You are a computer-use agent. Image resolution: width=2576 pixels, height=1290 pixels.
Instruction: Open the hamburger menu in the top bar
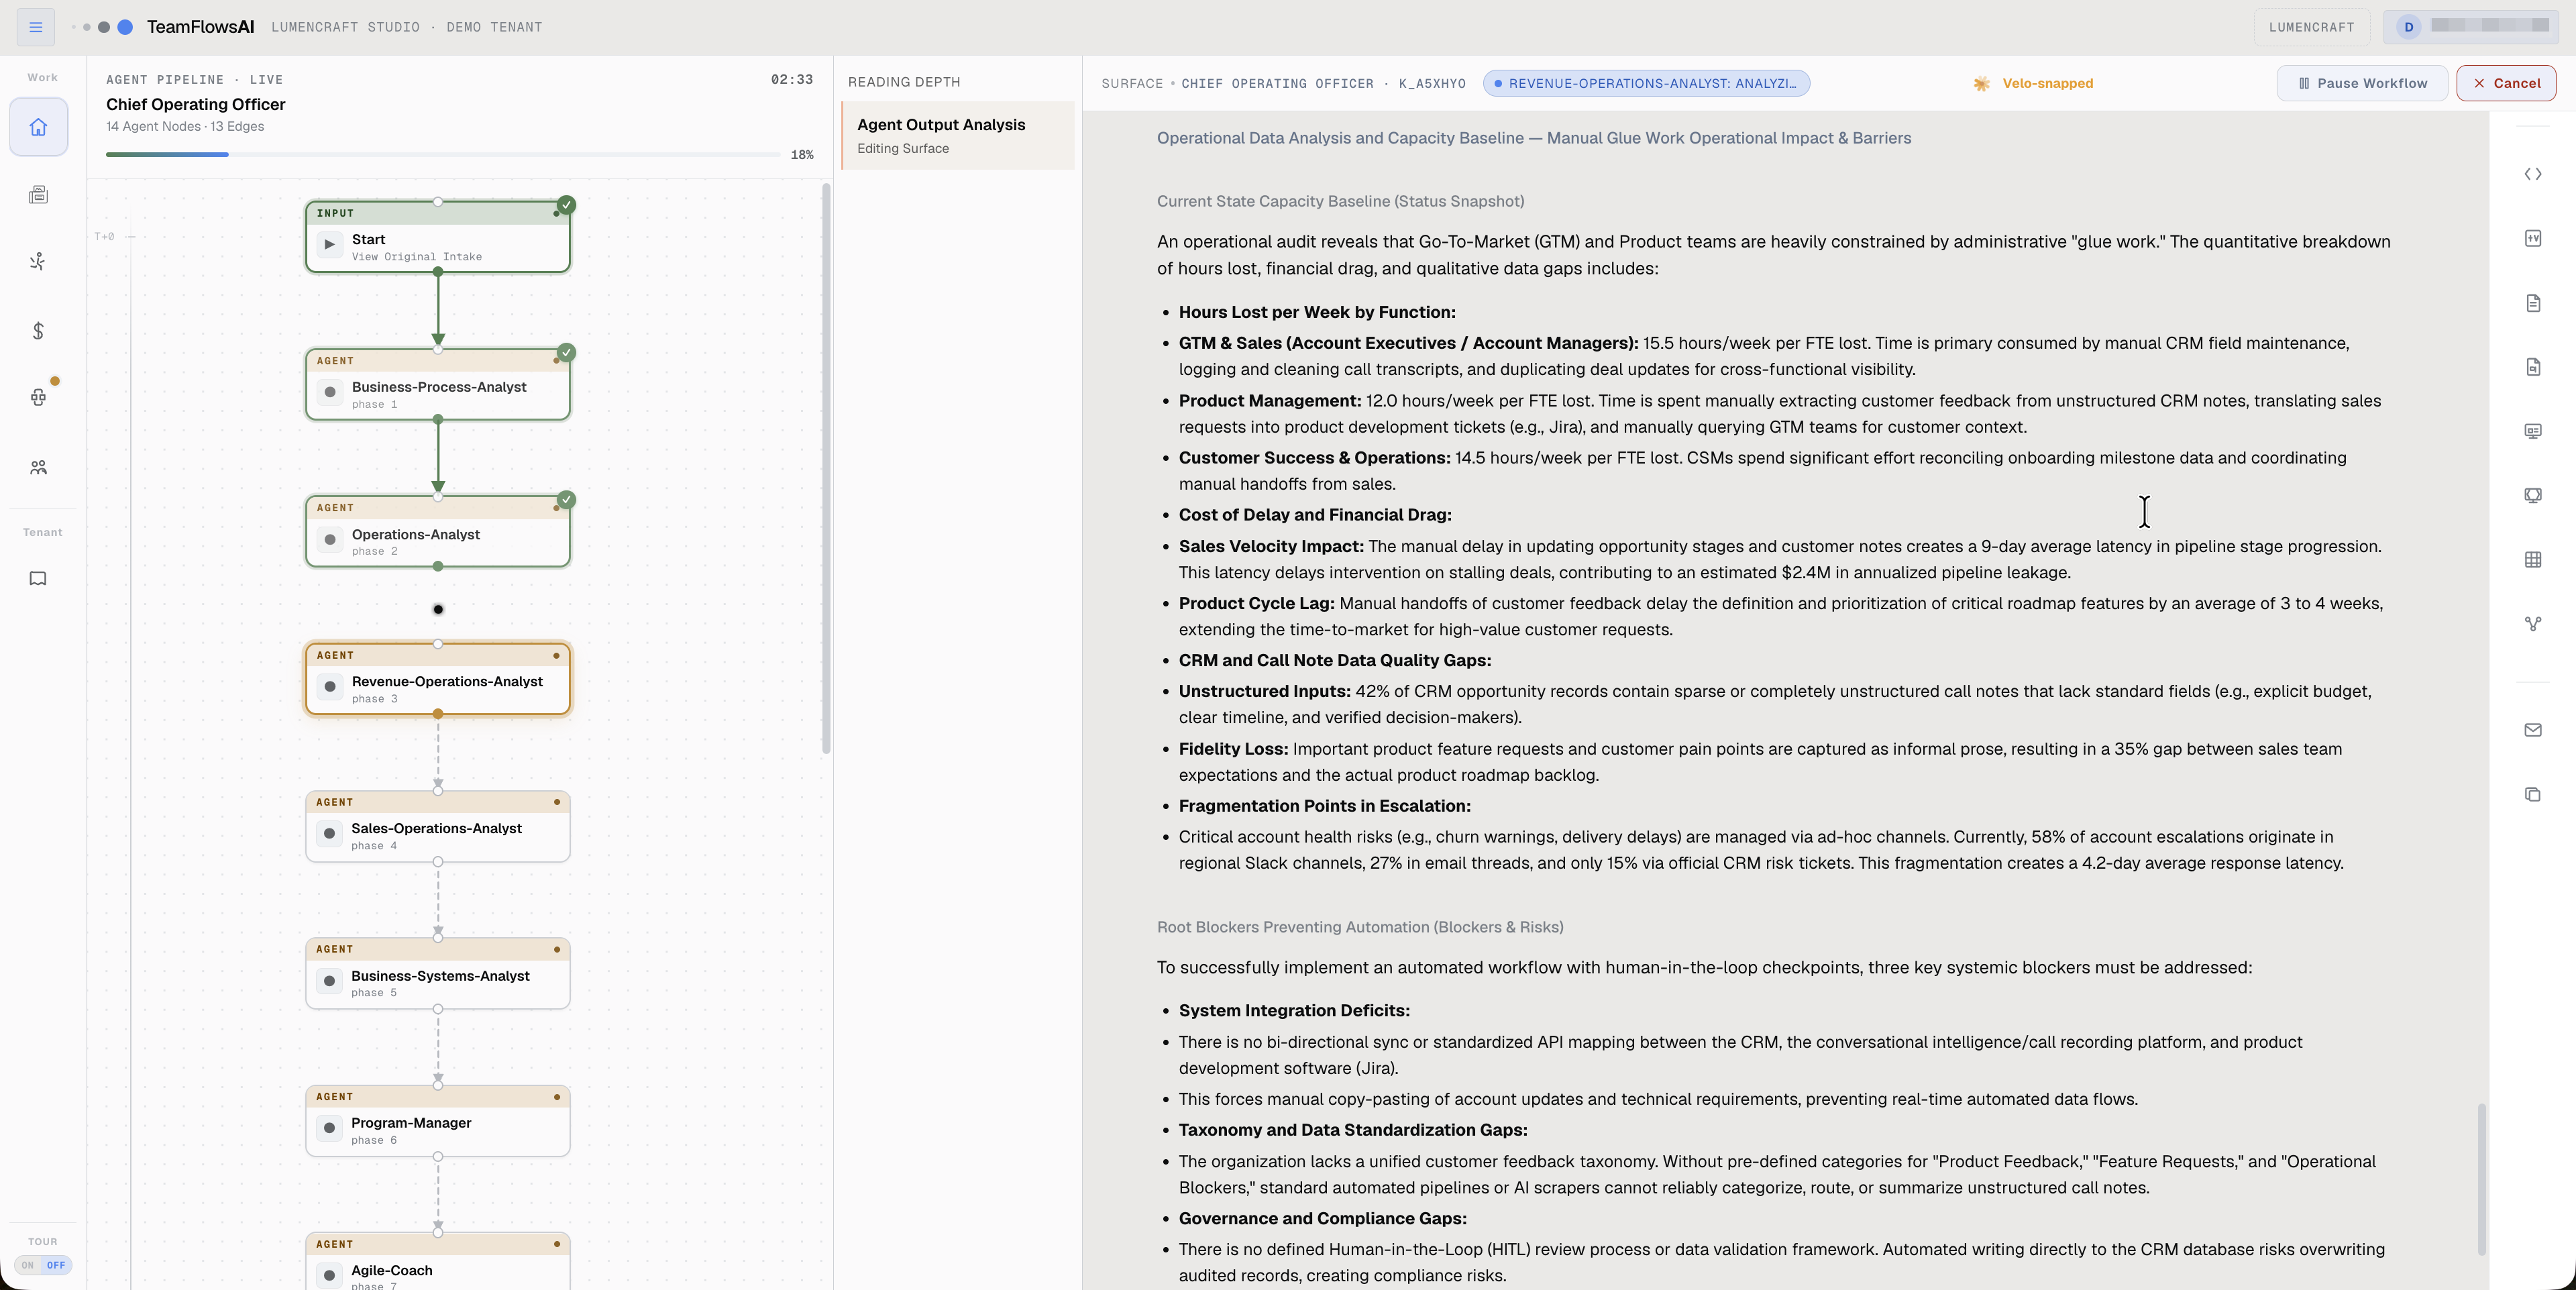[36, 27]
